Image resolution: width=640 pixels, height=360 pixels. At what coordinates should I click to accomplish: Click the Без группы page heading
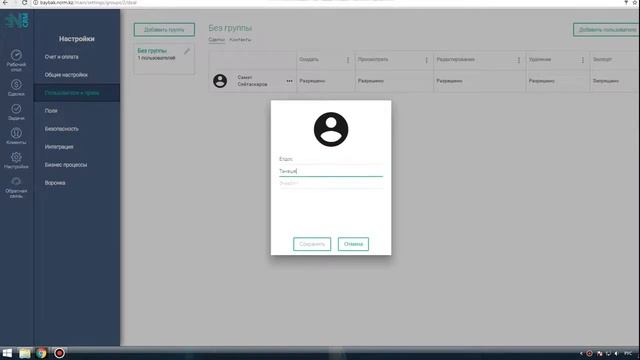coord(230,28)
